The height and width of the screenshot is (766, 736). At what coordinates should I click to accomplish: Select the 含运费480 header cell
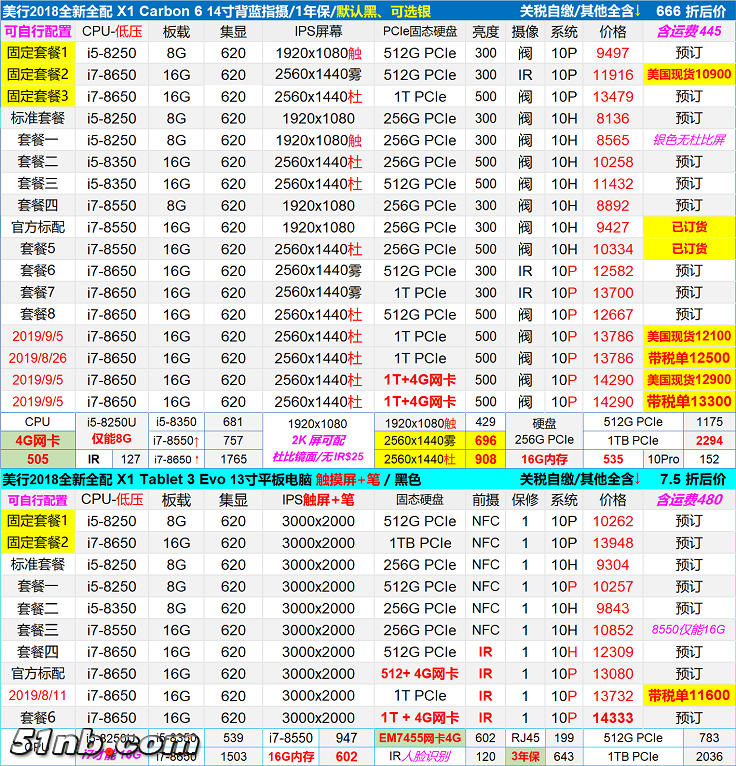[689, 500]
